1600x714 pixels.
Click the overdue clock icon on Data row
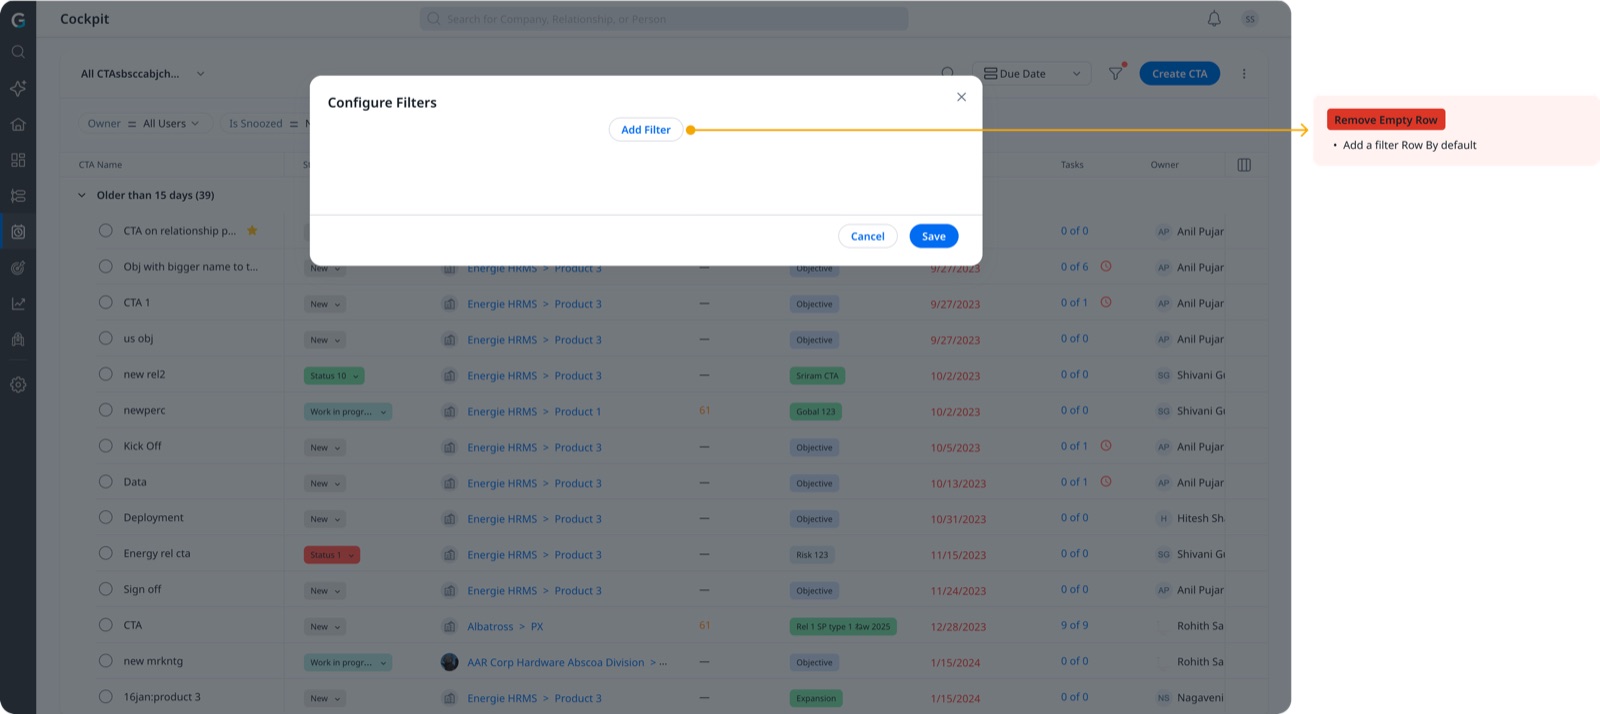click(x=1106, y=482)
